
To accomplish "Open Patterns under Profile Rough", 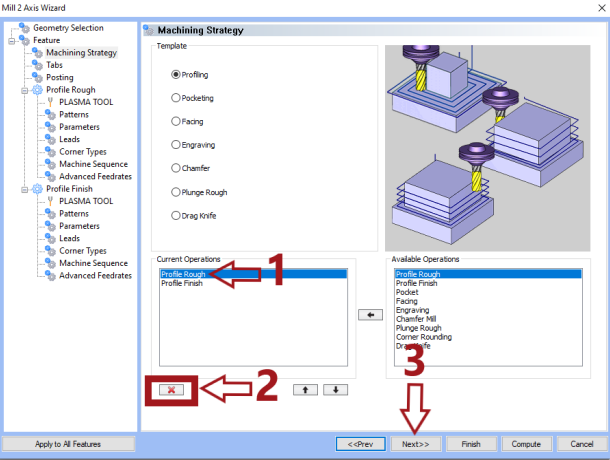I will 74,114.
